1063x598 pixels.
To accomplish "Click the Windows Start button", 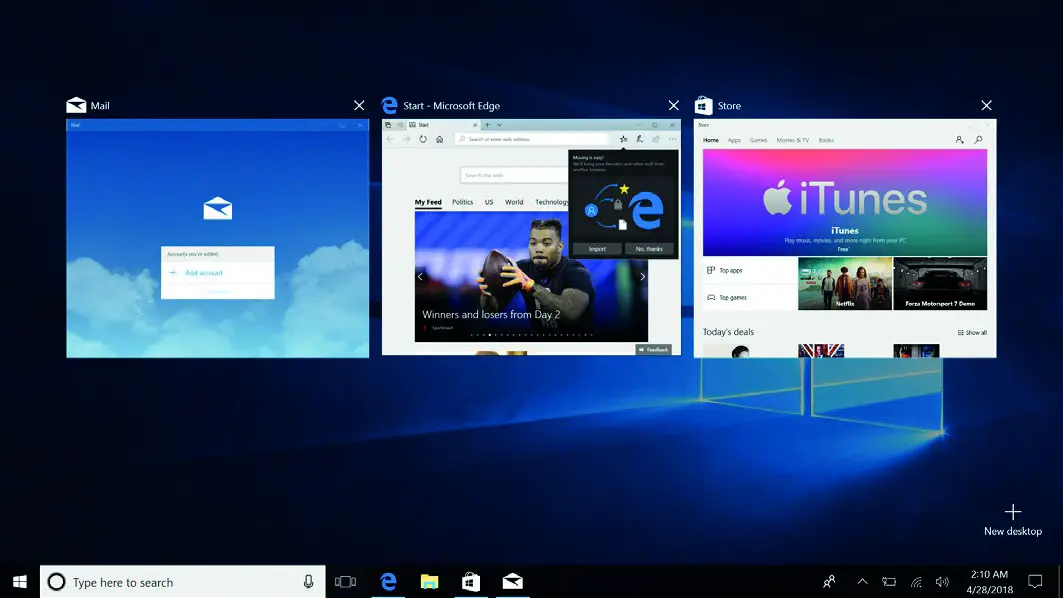I will click(19, 582).
